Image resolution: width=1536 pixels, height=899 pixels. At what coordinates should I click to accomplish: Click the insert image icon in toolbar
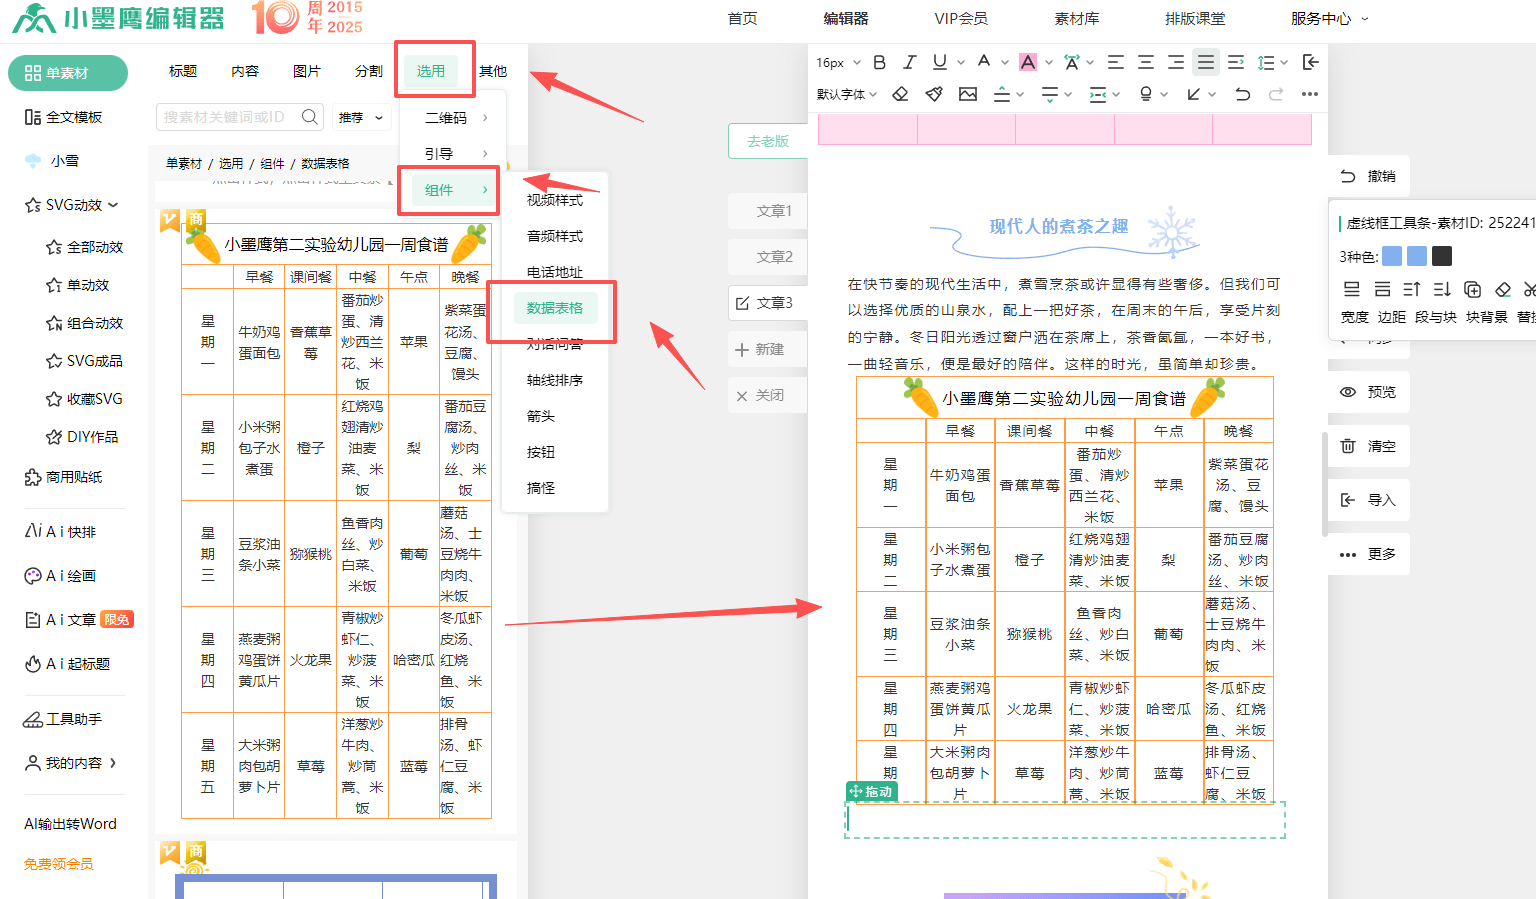pos(967,94)
